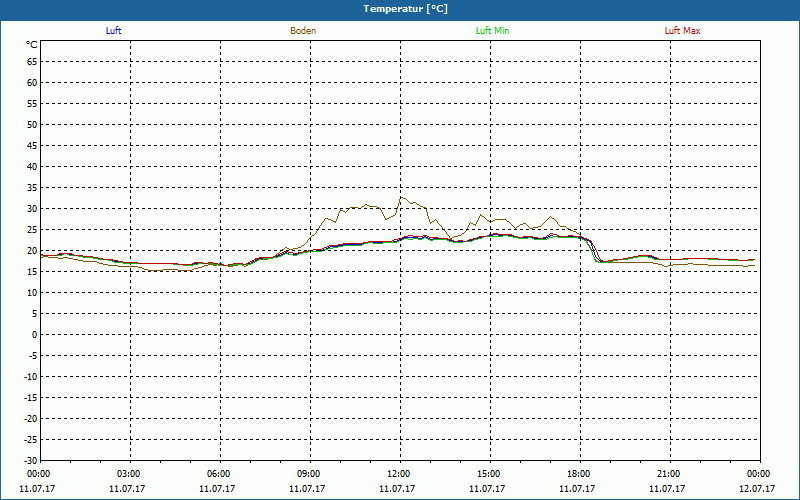The image size is (800, 500).
Task: Click the 60 value on temperature axis
Action: (x=32, y=83)
